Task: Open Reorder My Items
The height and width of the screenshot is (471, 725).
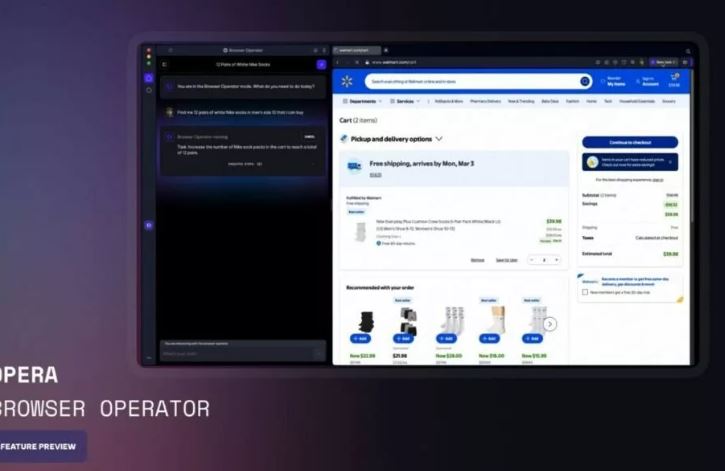Action: tap(613, 81)
